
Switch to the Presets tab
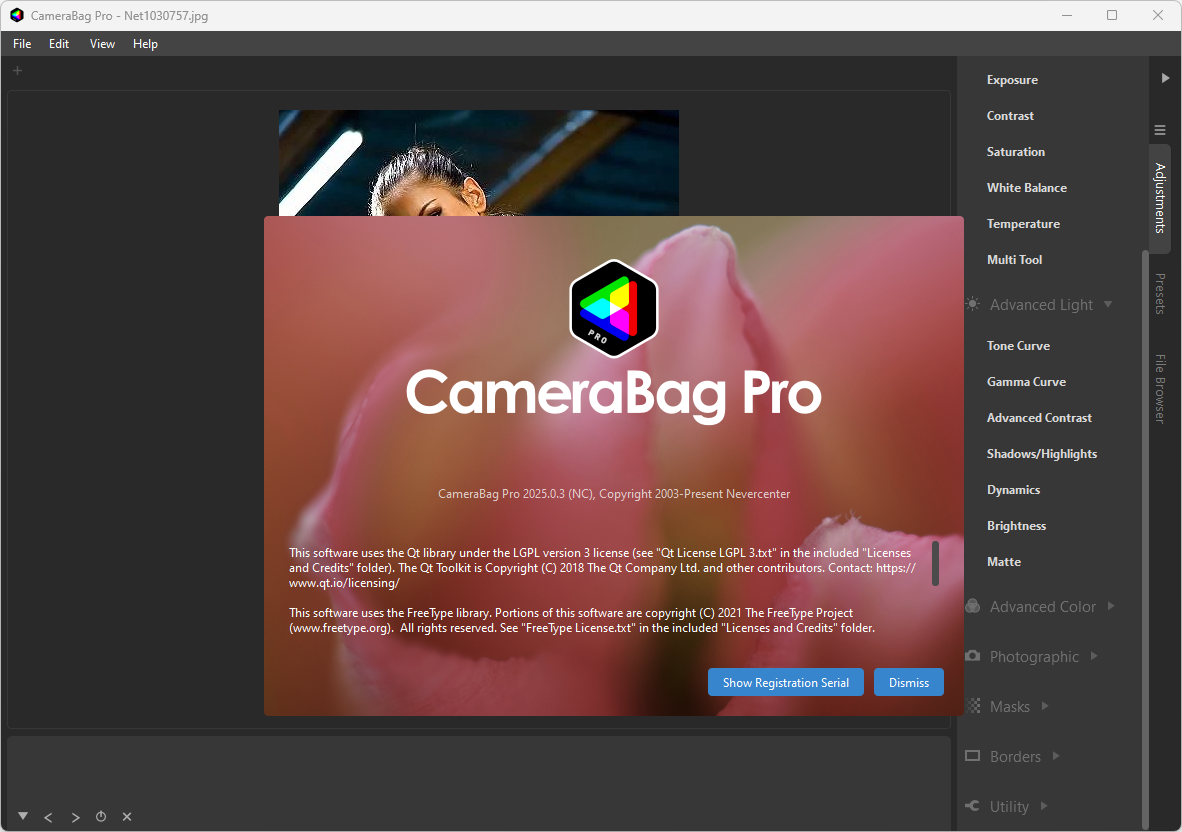(1160, 294)
